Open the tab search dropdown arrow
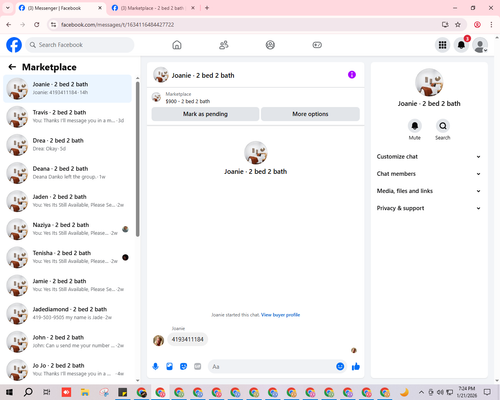 [x=7, y=8]
